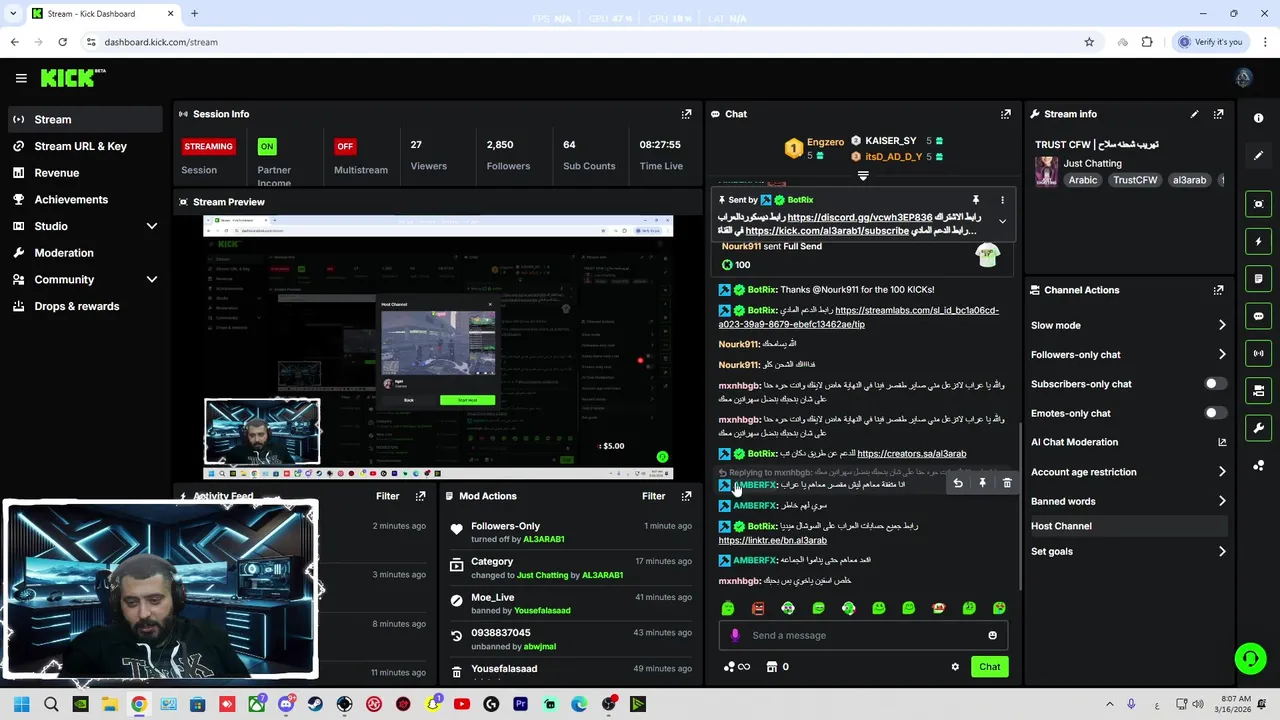Pin the hovered AMBERFX chat message

click(982, 484)
